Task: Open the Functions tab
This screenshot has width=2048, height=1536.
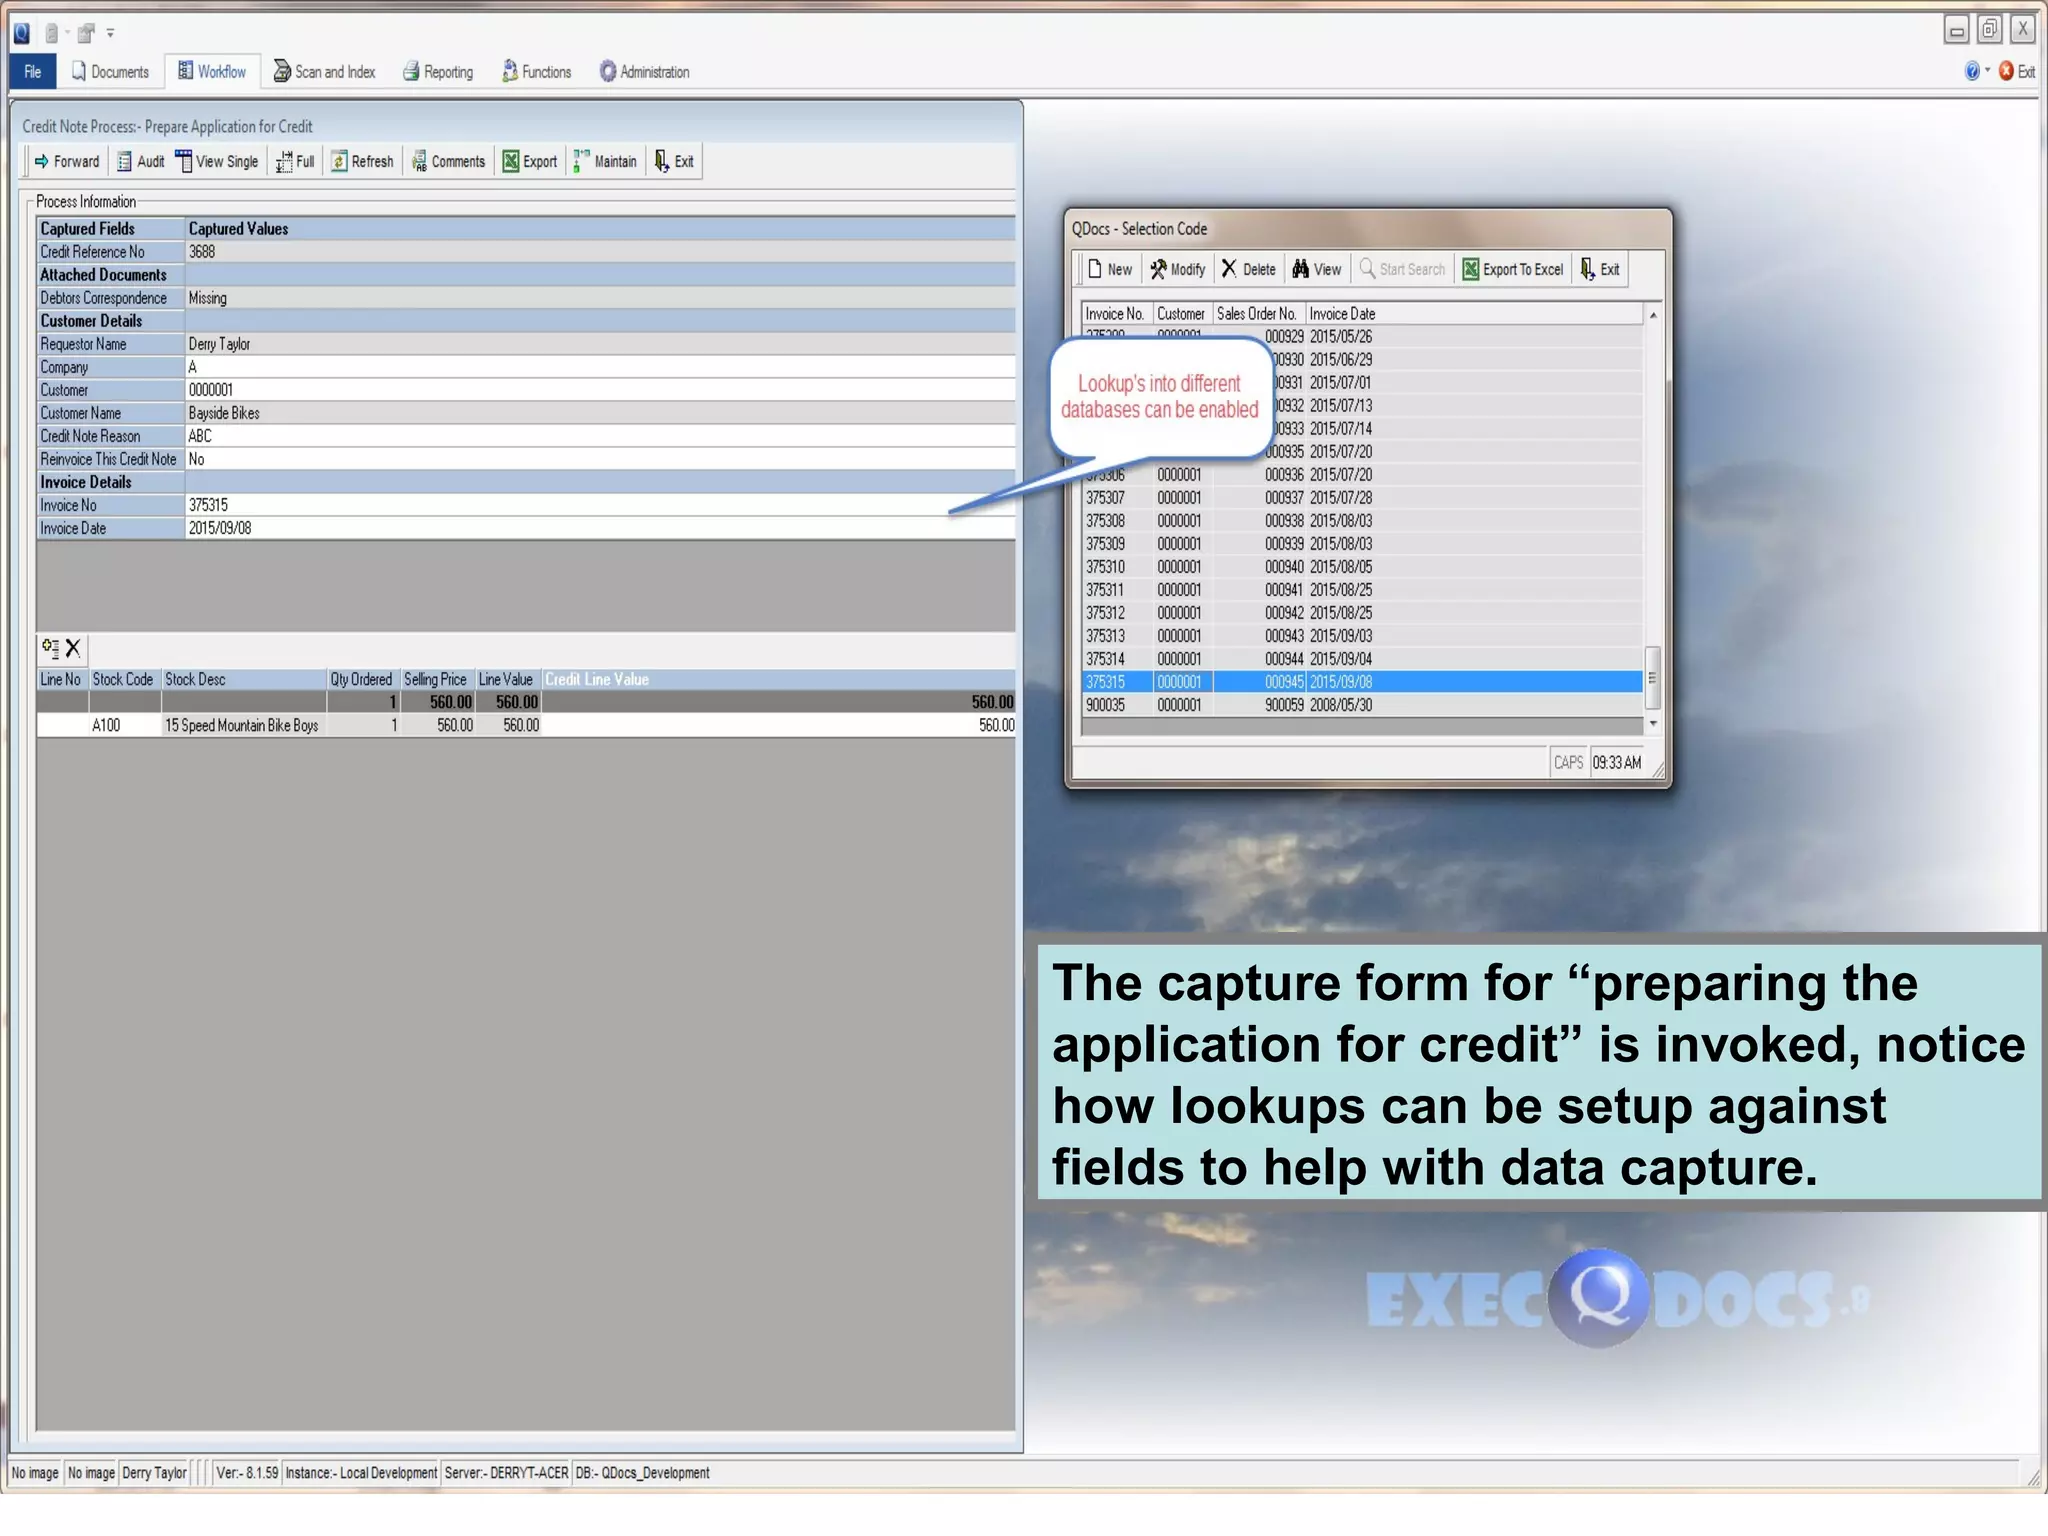Action: pyautogui.click(x=537, y=72)
